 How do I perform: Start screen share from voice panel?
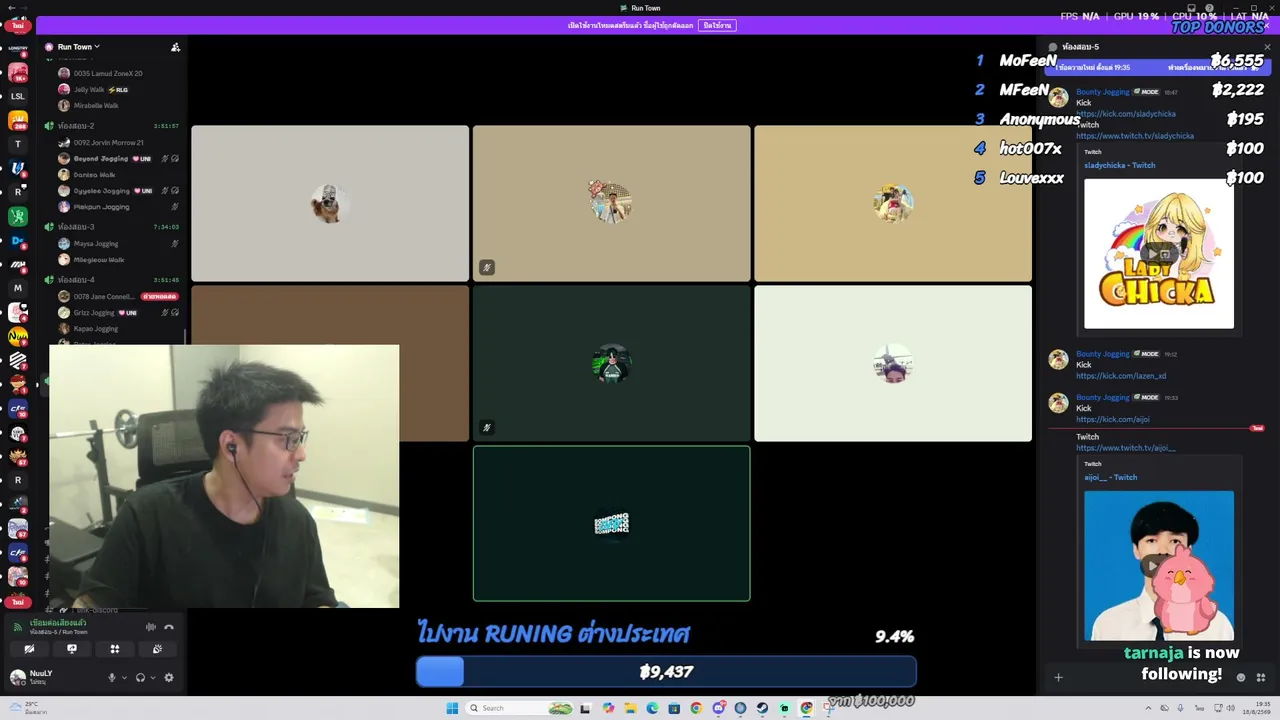[x=72, y=649]
